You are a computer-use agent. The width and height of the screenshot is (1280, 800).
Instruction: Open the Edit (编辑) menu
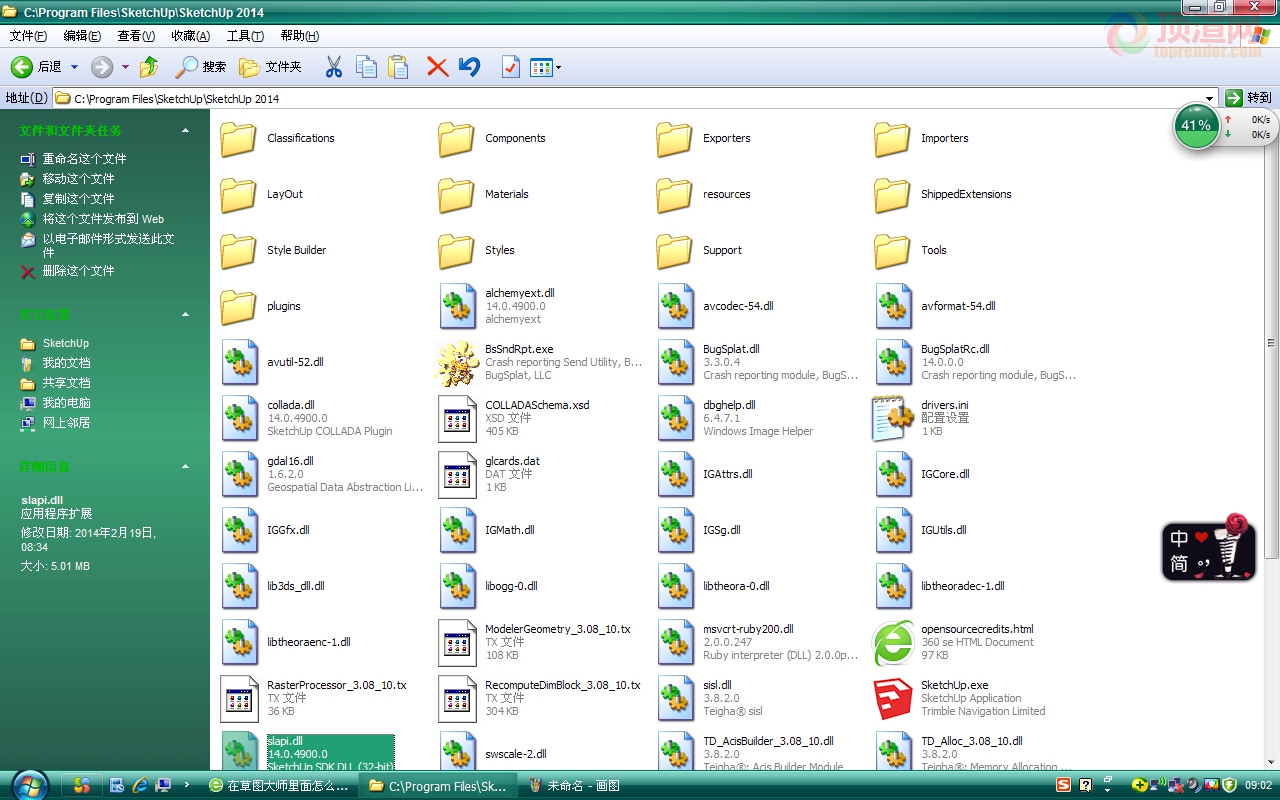[82, 36]
